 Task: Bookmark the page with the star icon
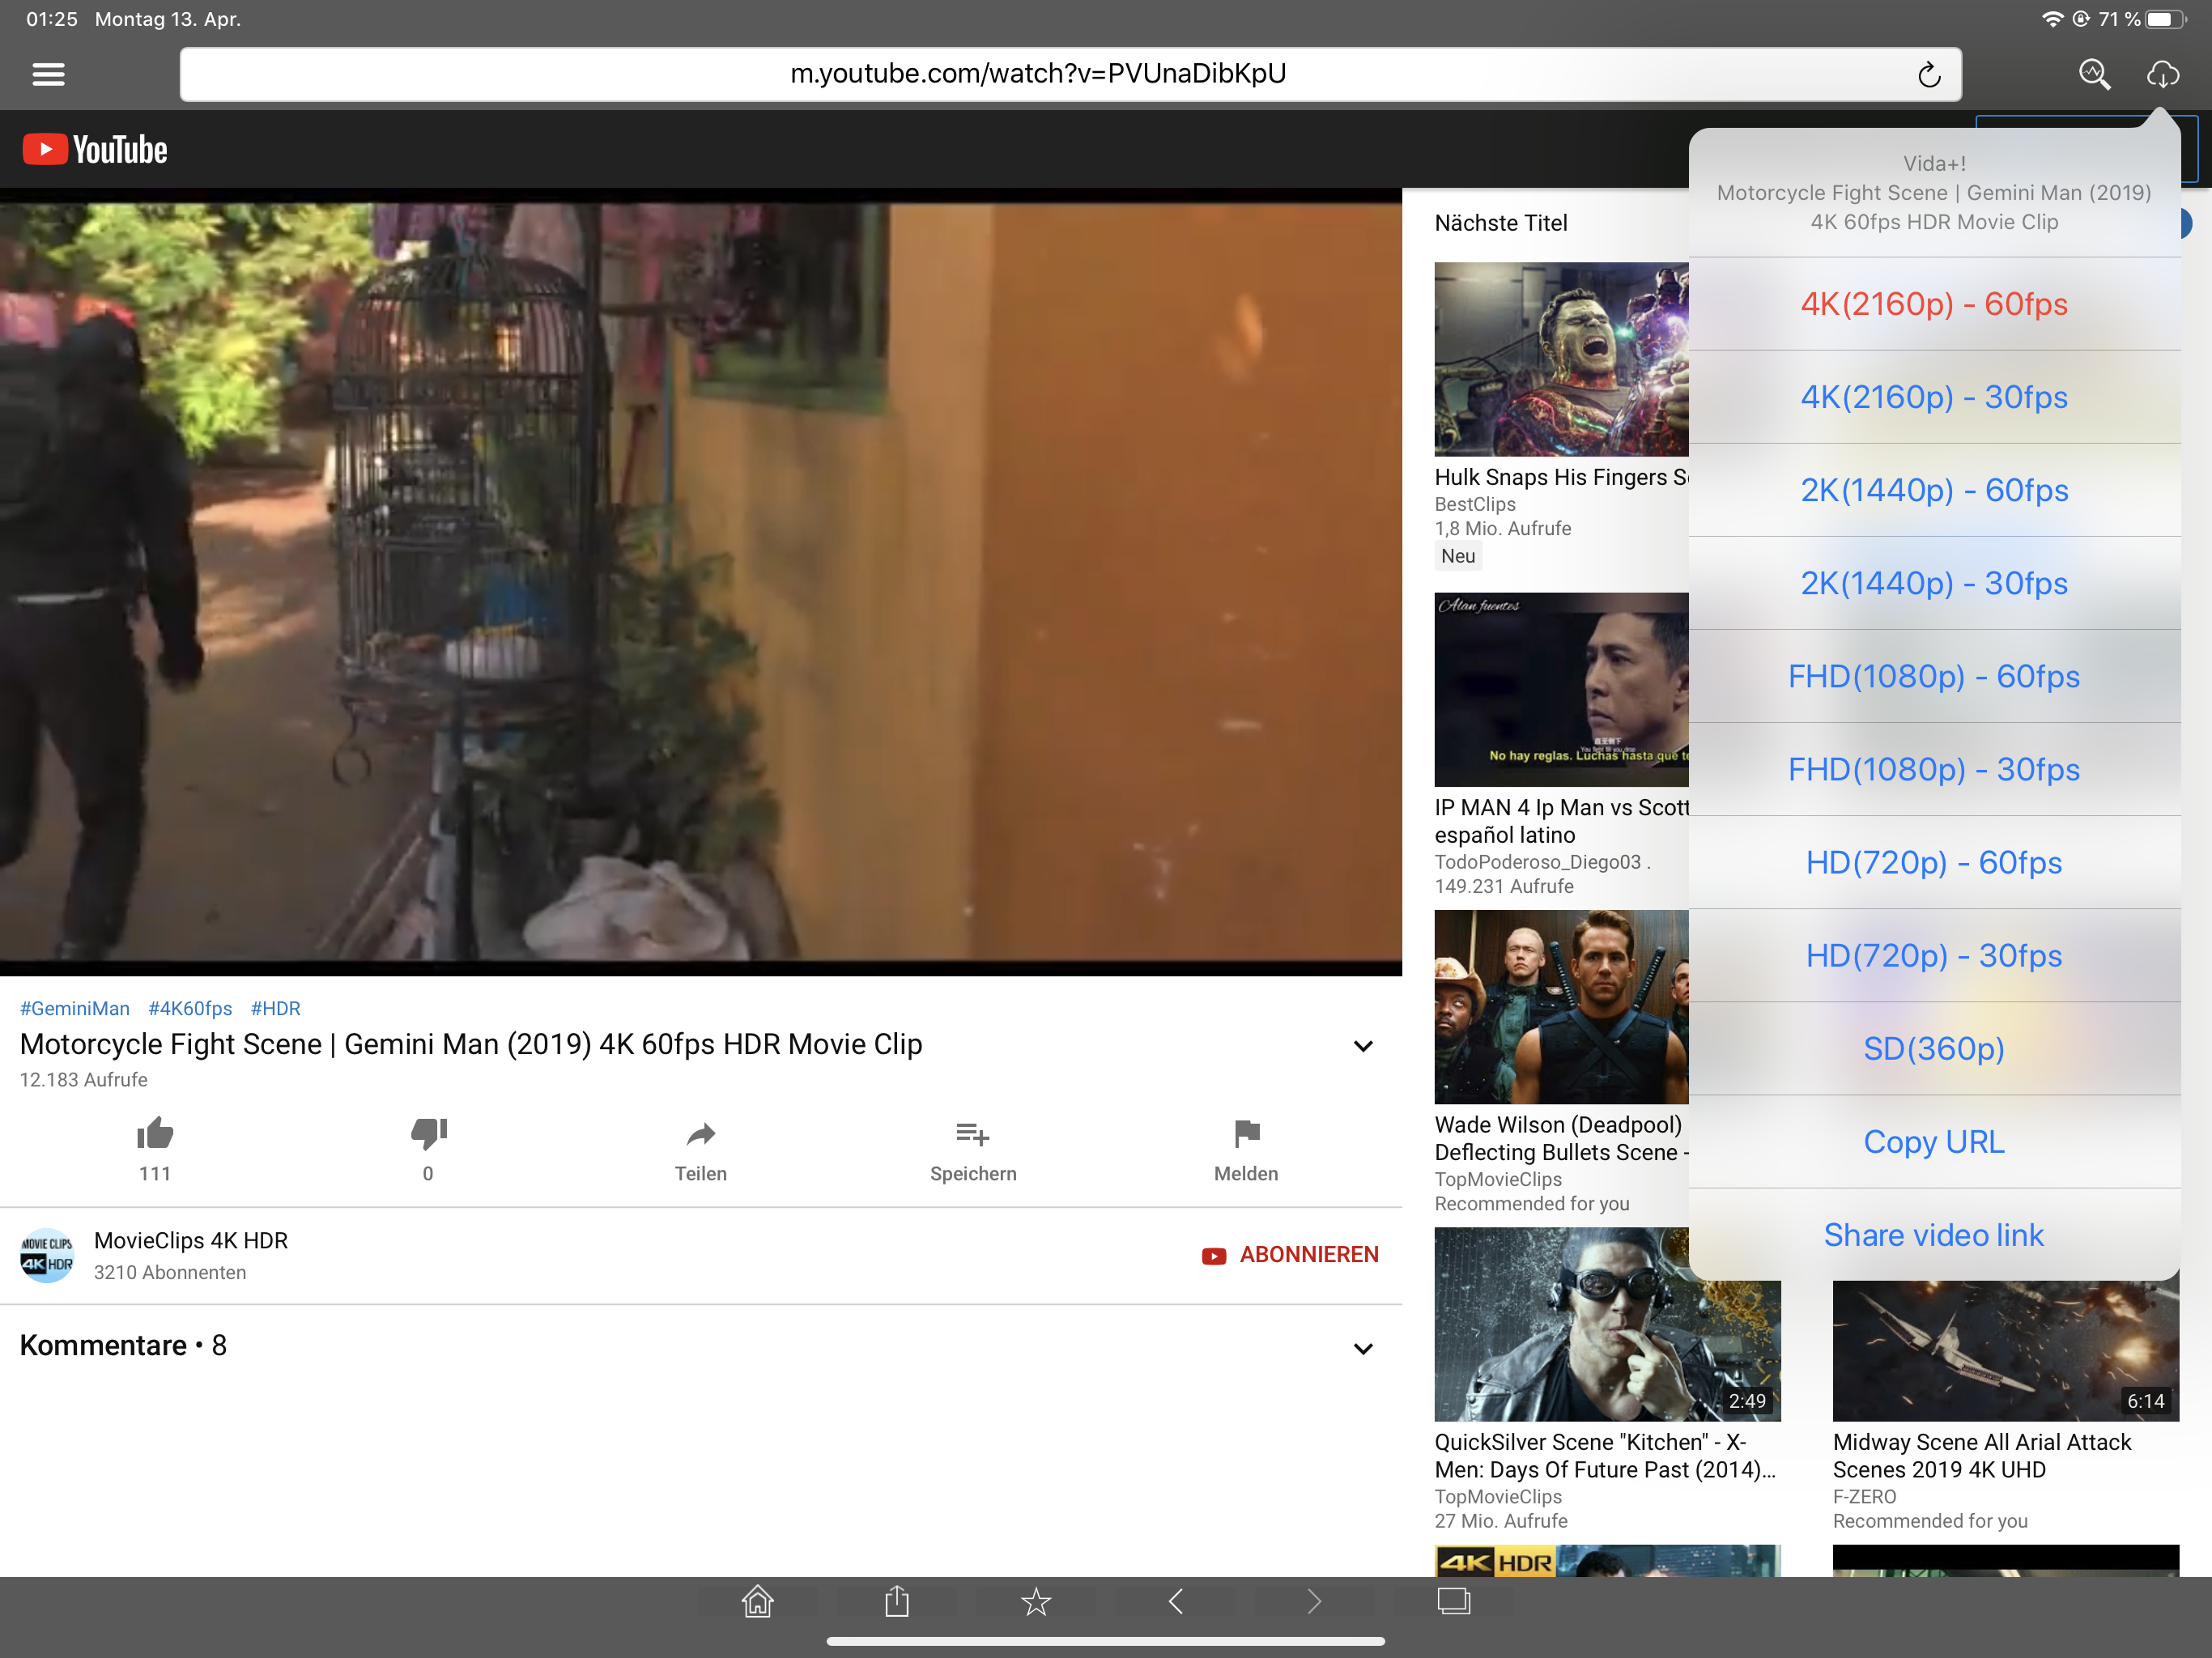pyautogui.click(x=1036, y=1601)
